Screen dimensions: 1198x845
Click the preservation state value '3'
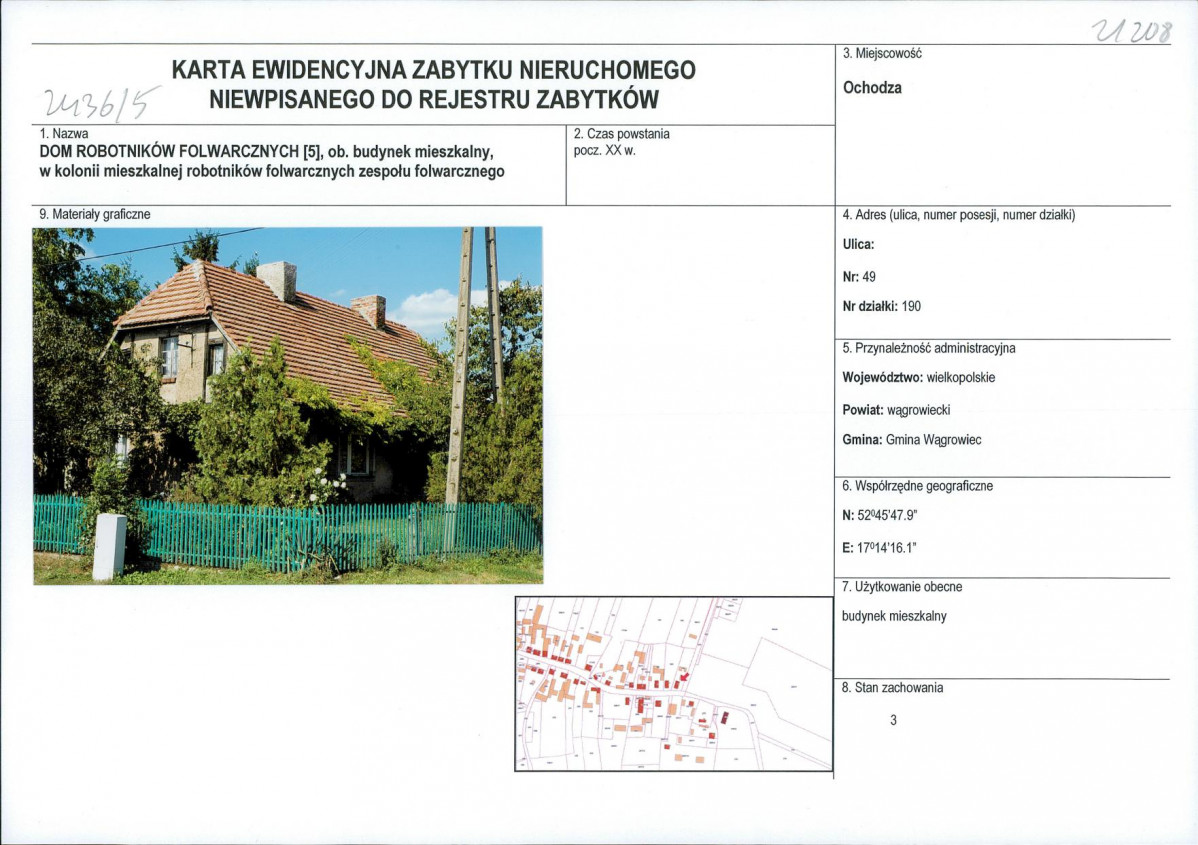[x=893, y=720]
